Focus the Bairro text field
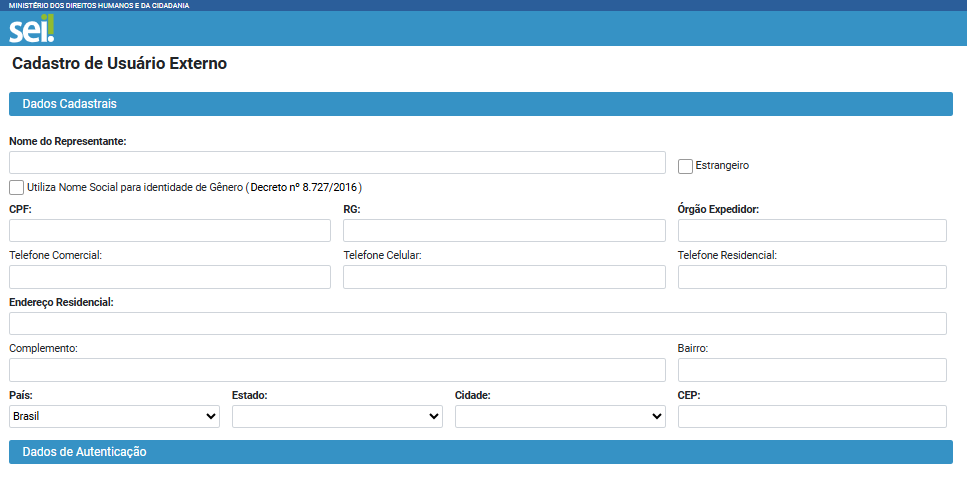The width and height of the screenshot is (967, 482). click(x=812, y=370)
